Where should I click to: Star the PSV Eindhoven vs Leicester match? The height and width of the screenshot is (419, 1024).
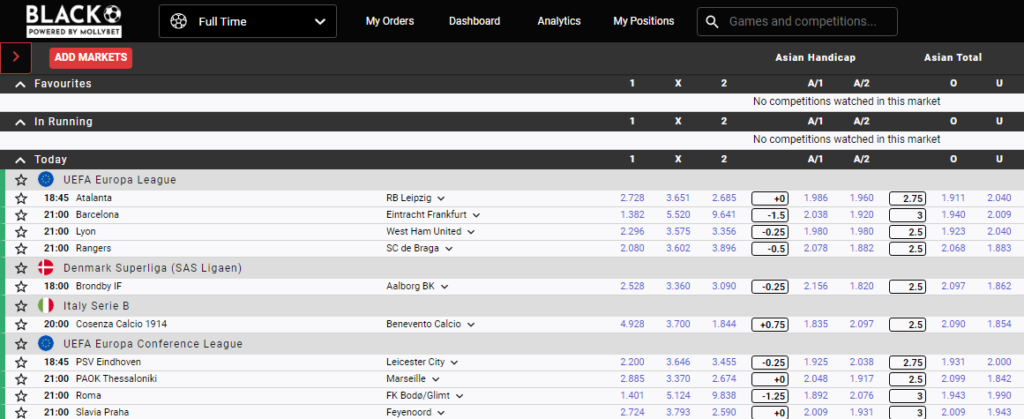pos(21,362)
